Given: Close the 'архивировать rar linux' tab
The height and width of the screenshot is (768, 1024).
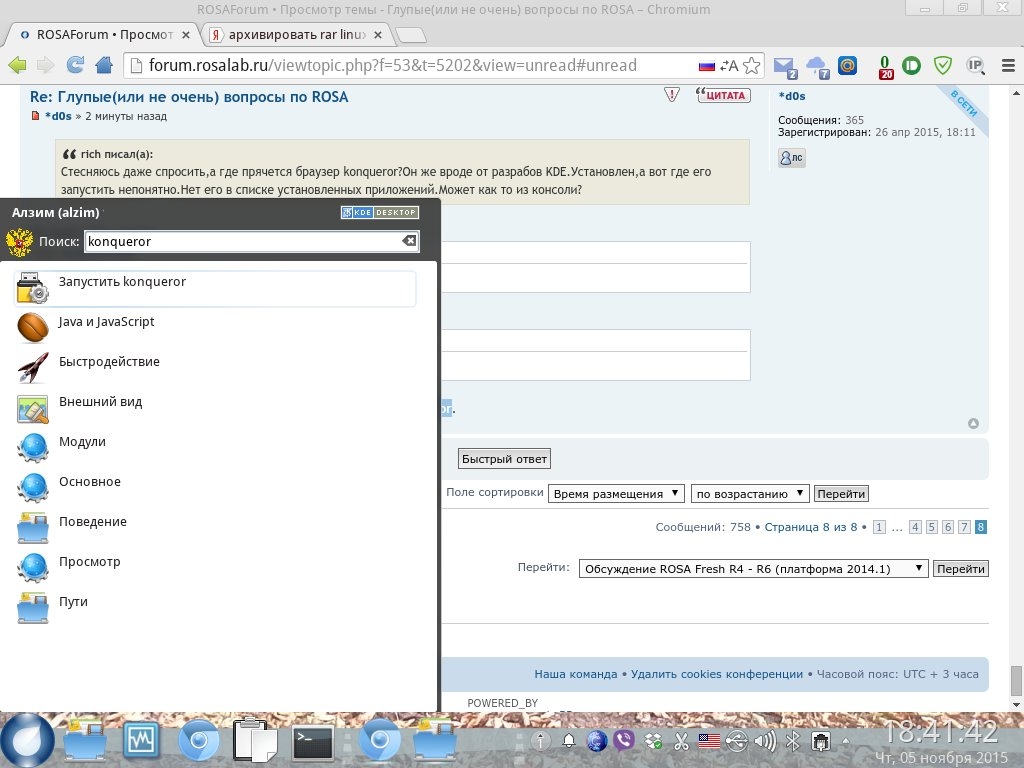Looking at the screenshot, I should 377,35.
